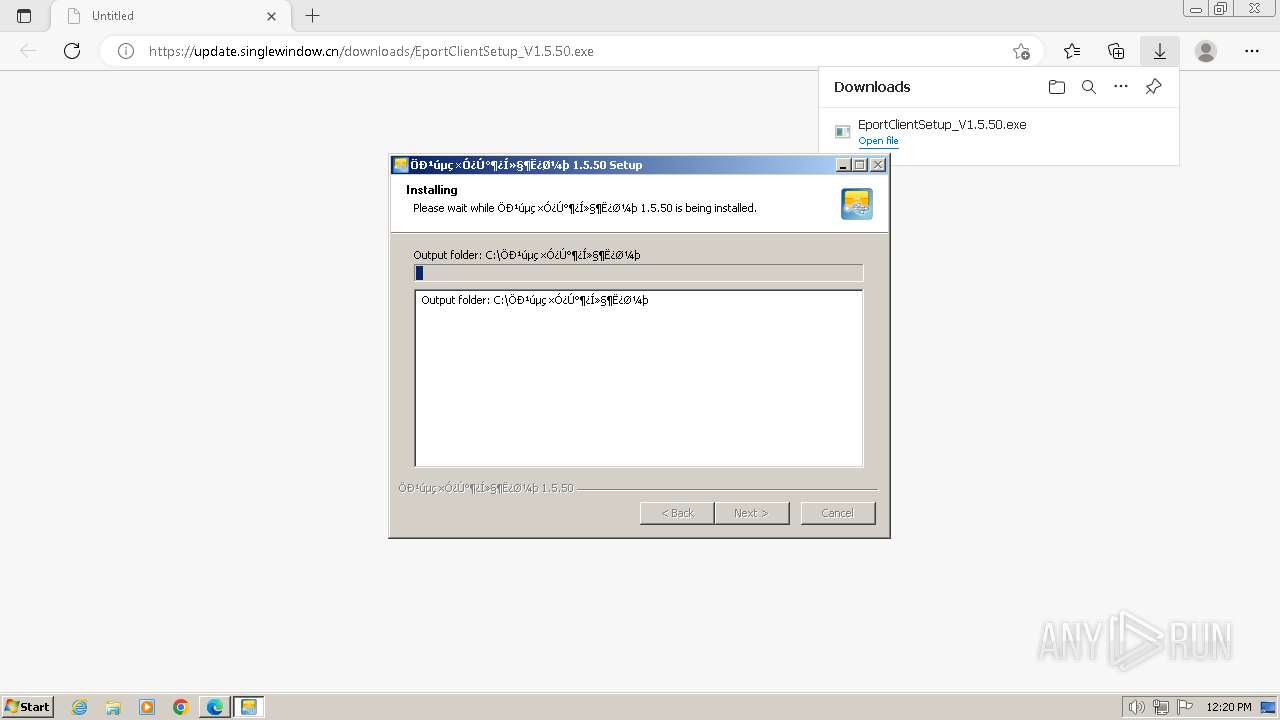The height and width of the screenshot is (720, 1280).
Task: Click the disabled Back button
Action: point(677,513)
